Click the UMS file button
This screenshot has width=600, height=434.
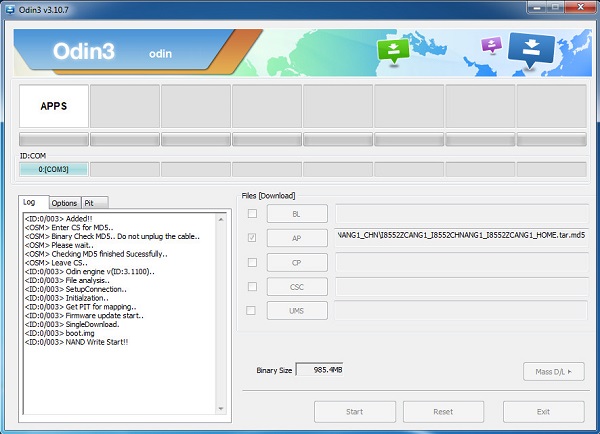coord(297,311)
